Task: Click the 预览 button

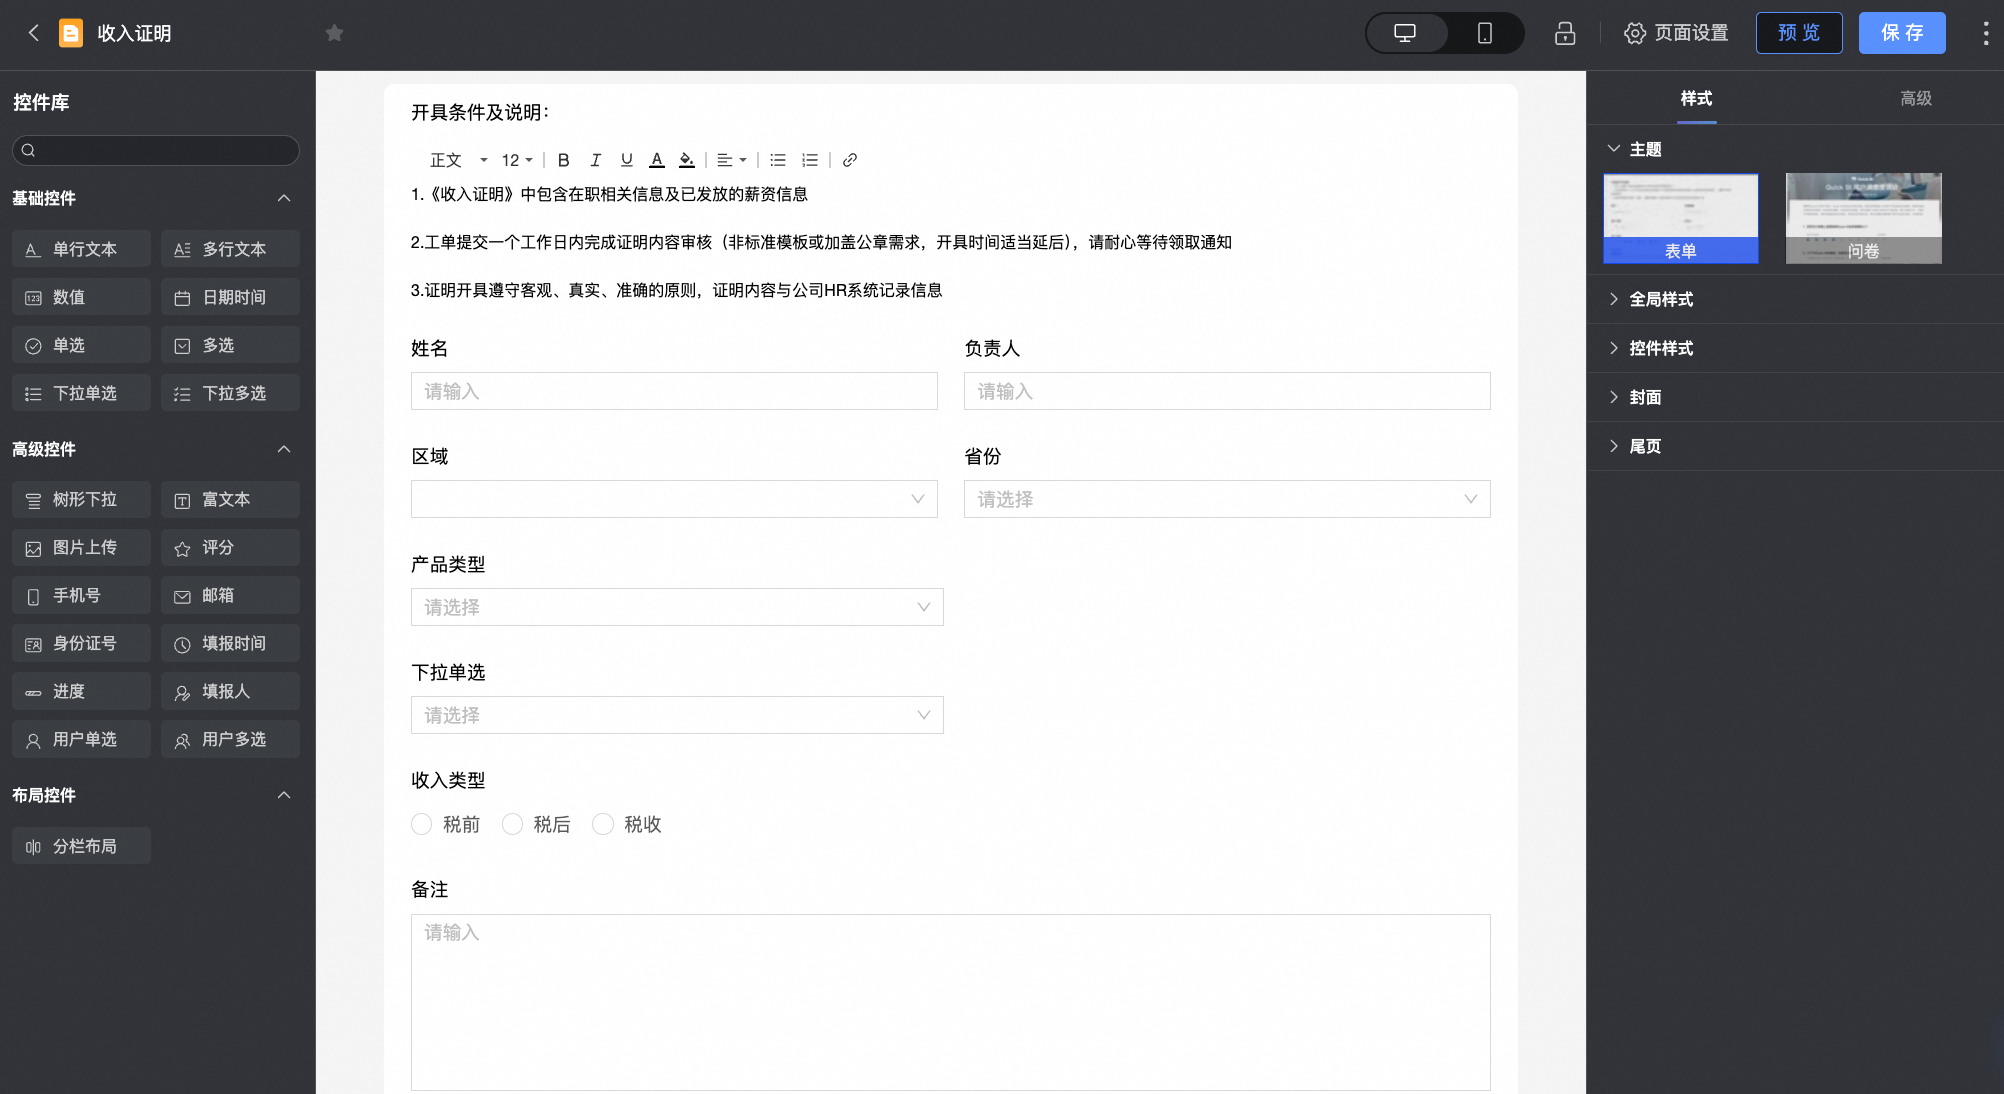Action: [x=1799, y=33]
